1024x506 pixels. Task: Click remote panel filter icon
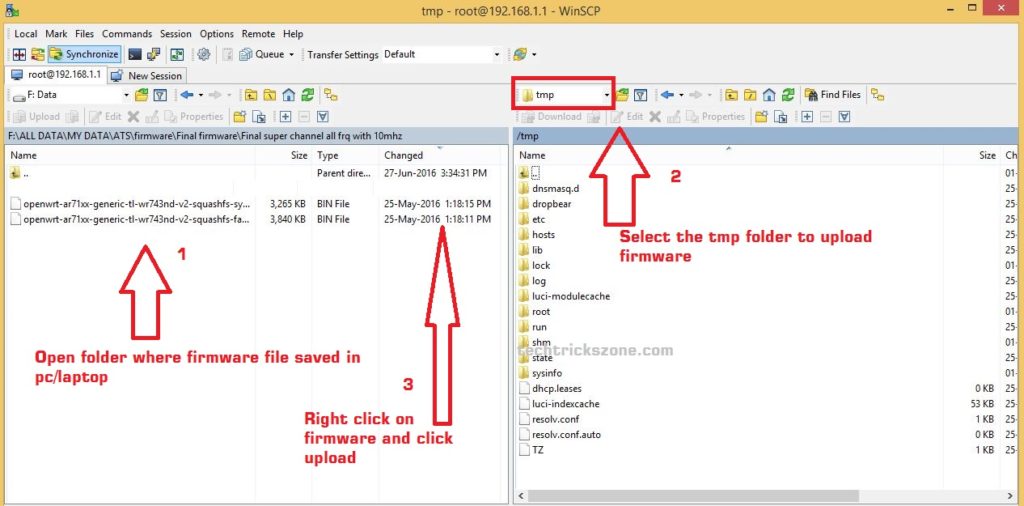click(641, 95)
